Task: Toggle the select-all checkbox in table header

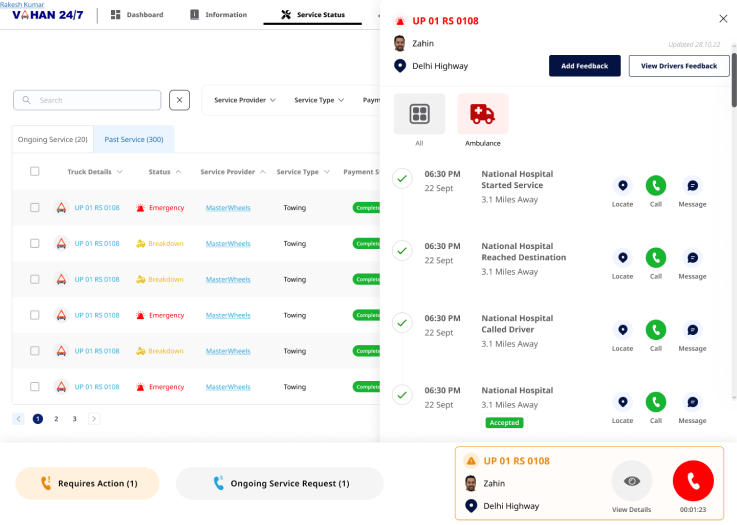Action: point(35,172)
